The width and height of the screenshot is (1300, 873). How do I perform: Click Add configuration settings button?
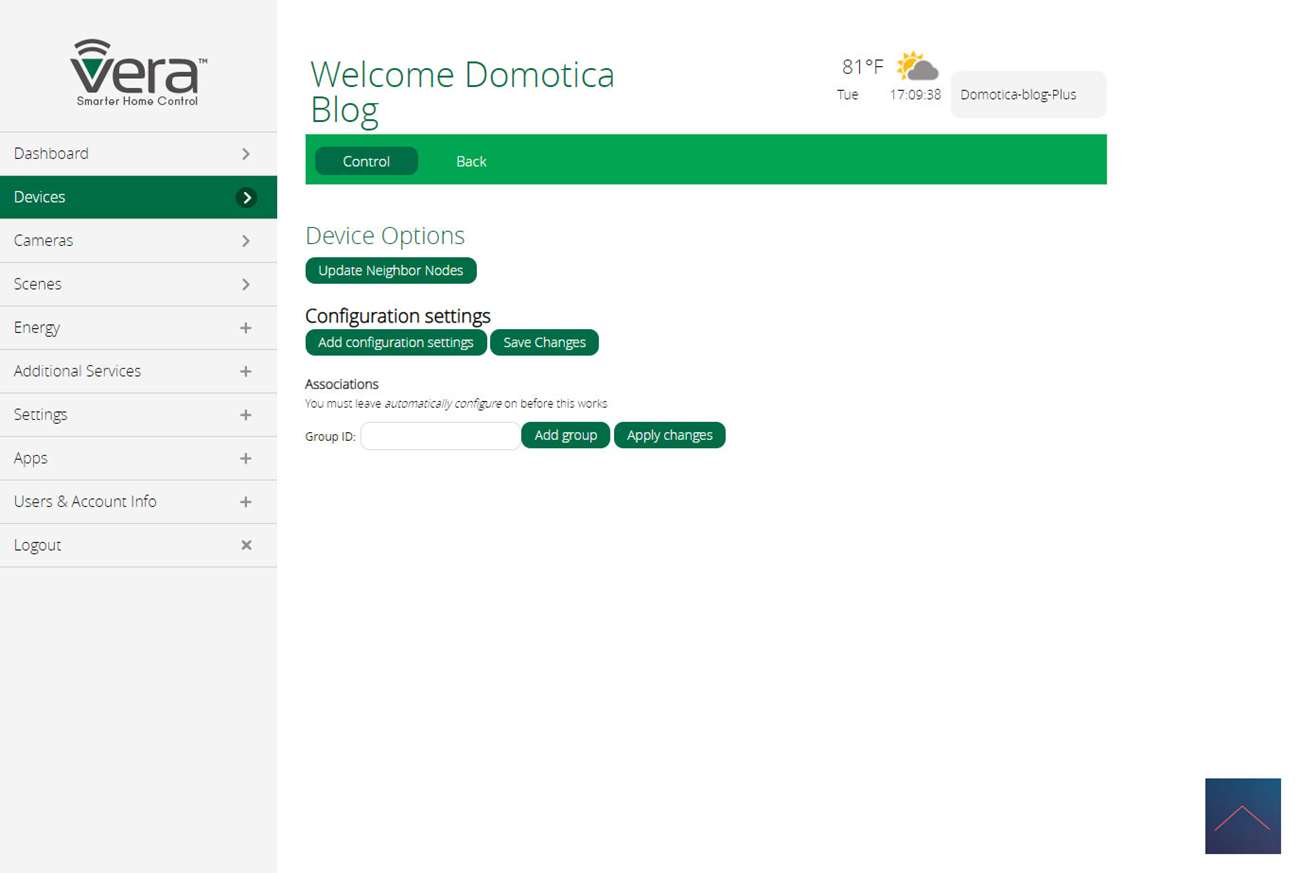tap(395, 342)
